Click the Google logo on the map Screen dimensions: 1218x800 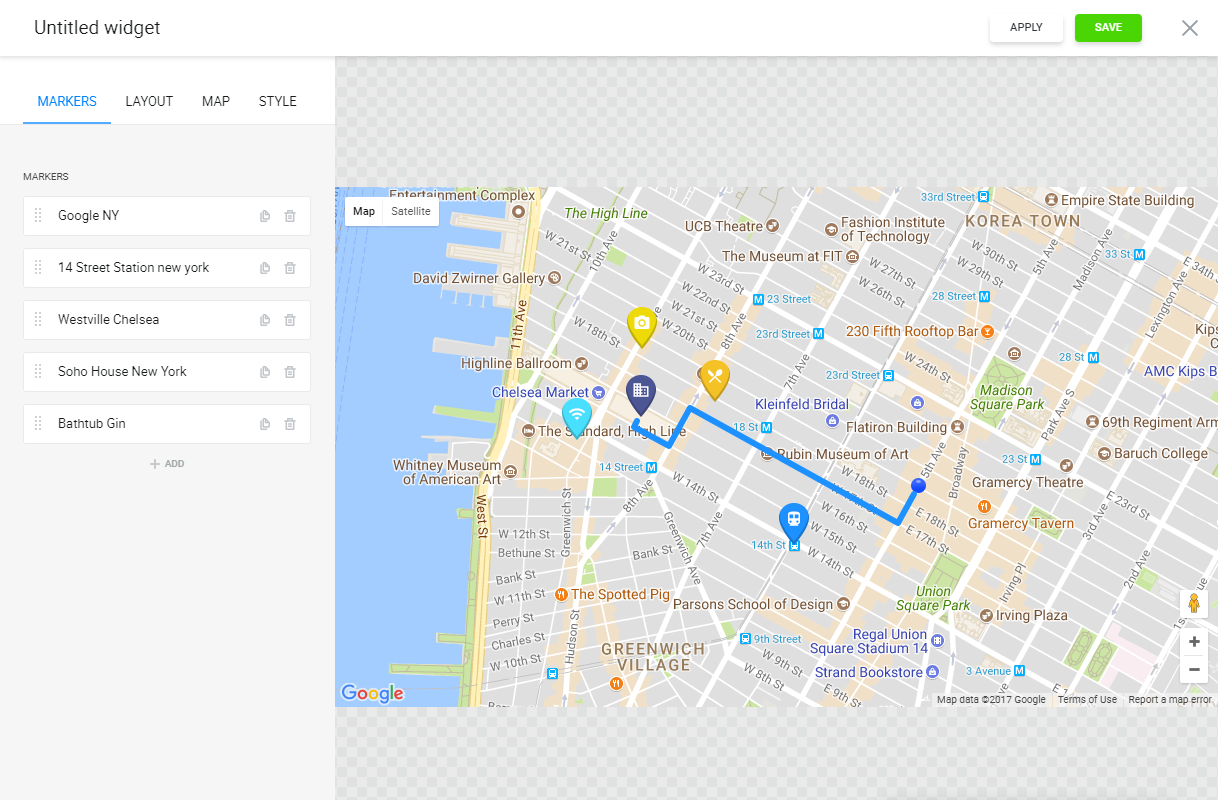pos(372,693)
